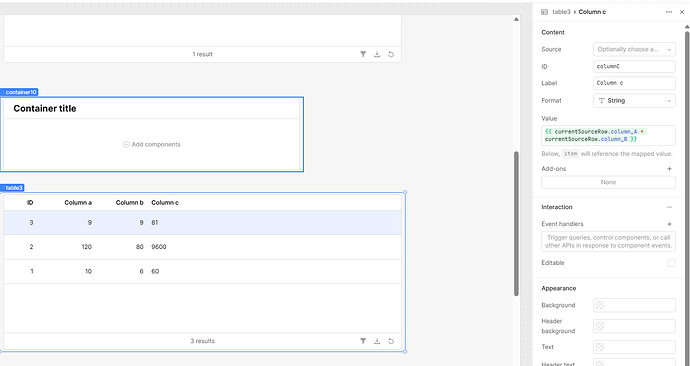Refresh table3 with the reload icon
Screen dimensions: 690x366
pos(391,341)
